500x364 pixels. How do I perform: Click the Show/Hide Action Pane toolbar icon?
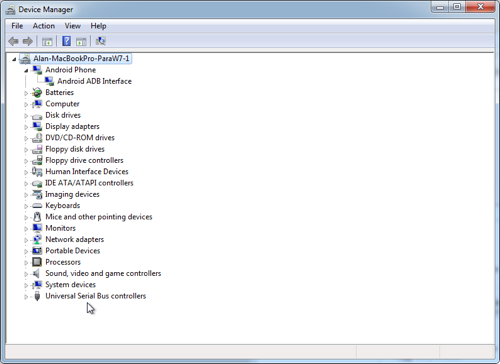[81, 42]
